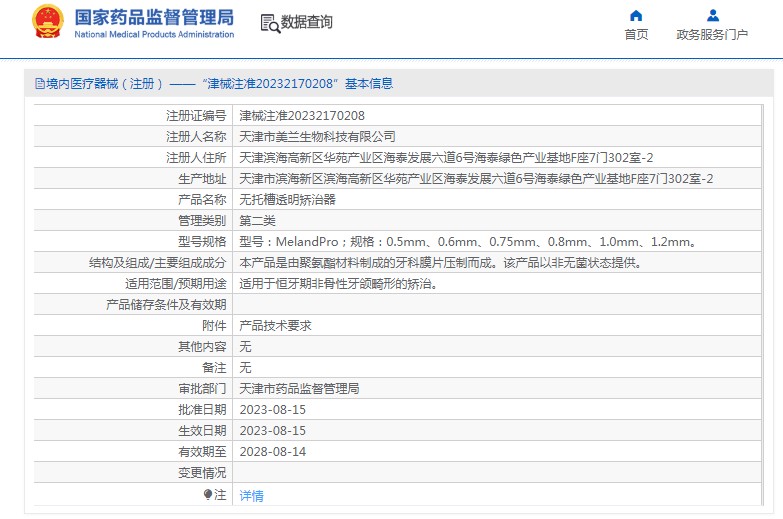Click National Medical Products Administration subtitle

click(154, 34)
